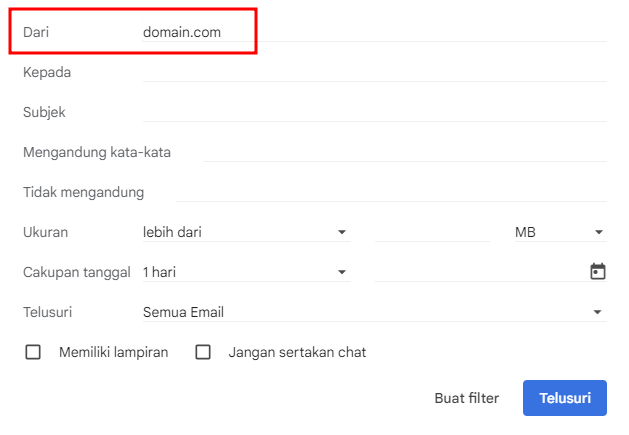Click the 'Jangan sertakan chat' label text
The image size is (629, 435).
297,352
